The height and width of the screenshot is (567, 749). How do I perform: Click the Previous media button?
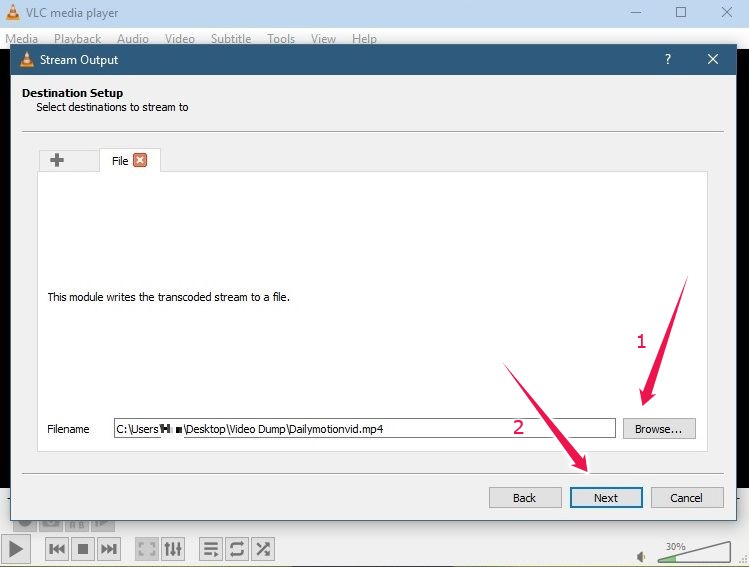coord(57,549)
